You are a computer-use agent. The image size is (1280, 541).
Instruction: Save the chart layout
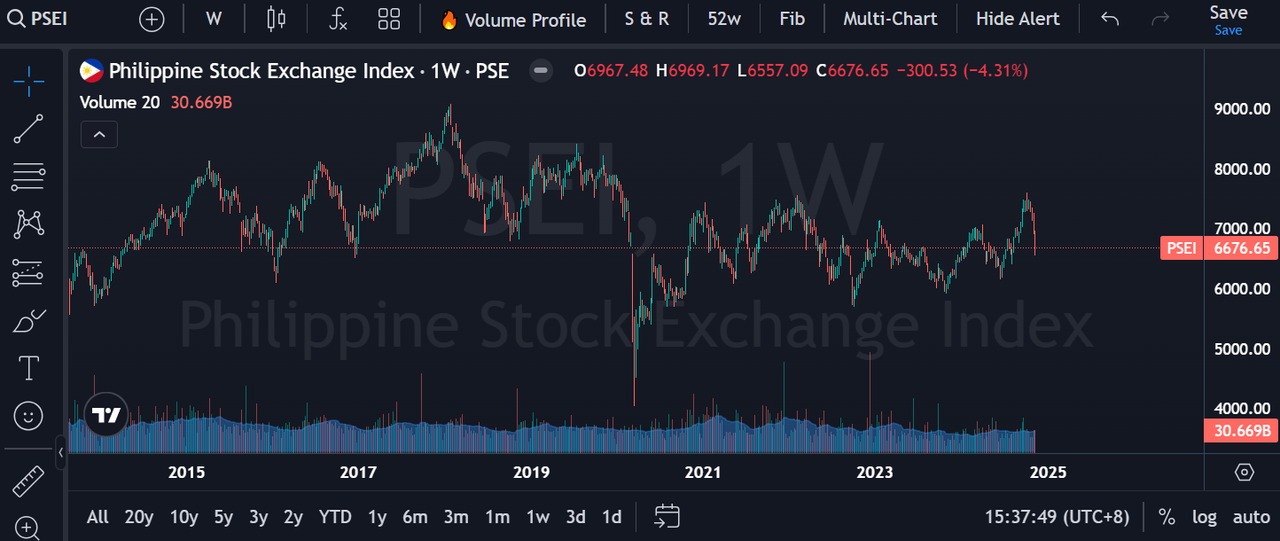point(1228,19)
